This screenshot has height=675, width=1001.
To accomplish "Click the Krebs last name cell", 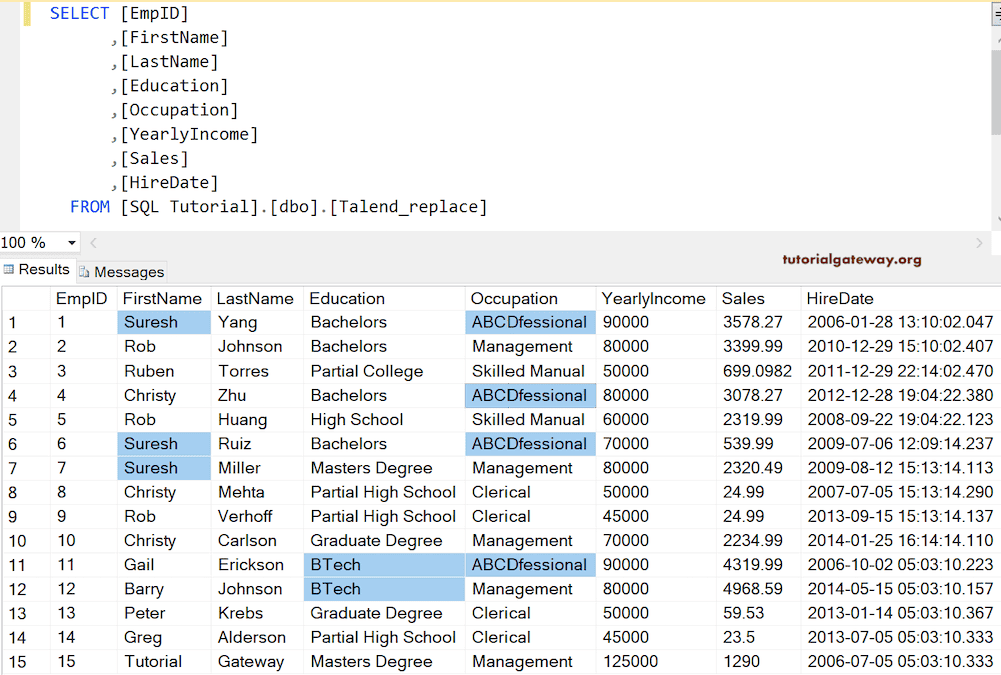I will 257,613.
